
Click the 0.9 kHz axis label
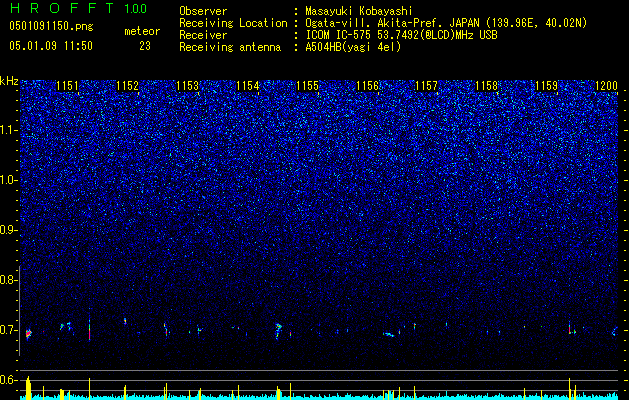point(9,230)
